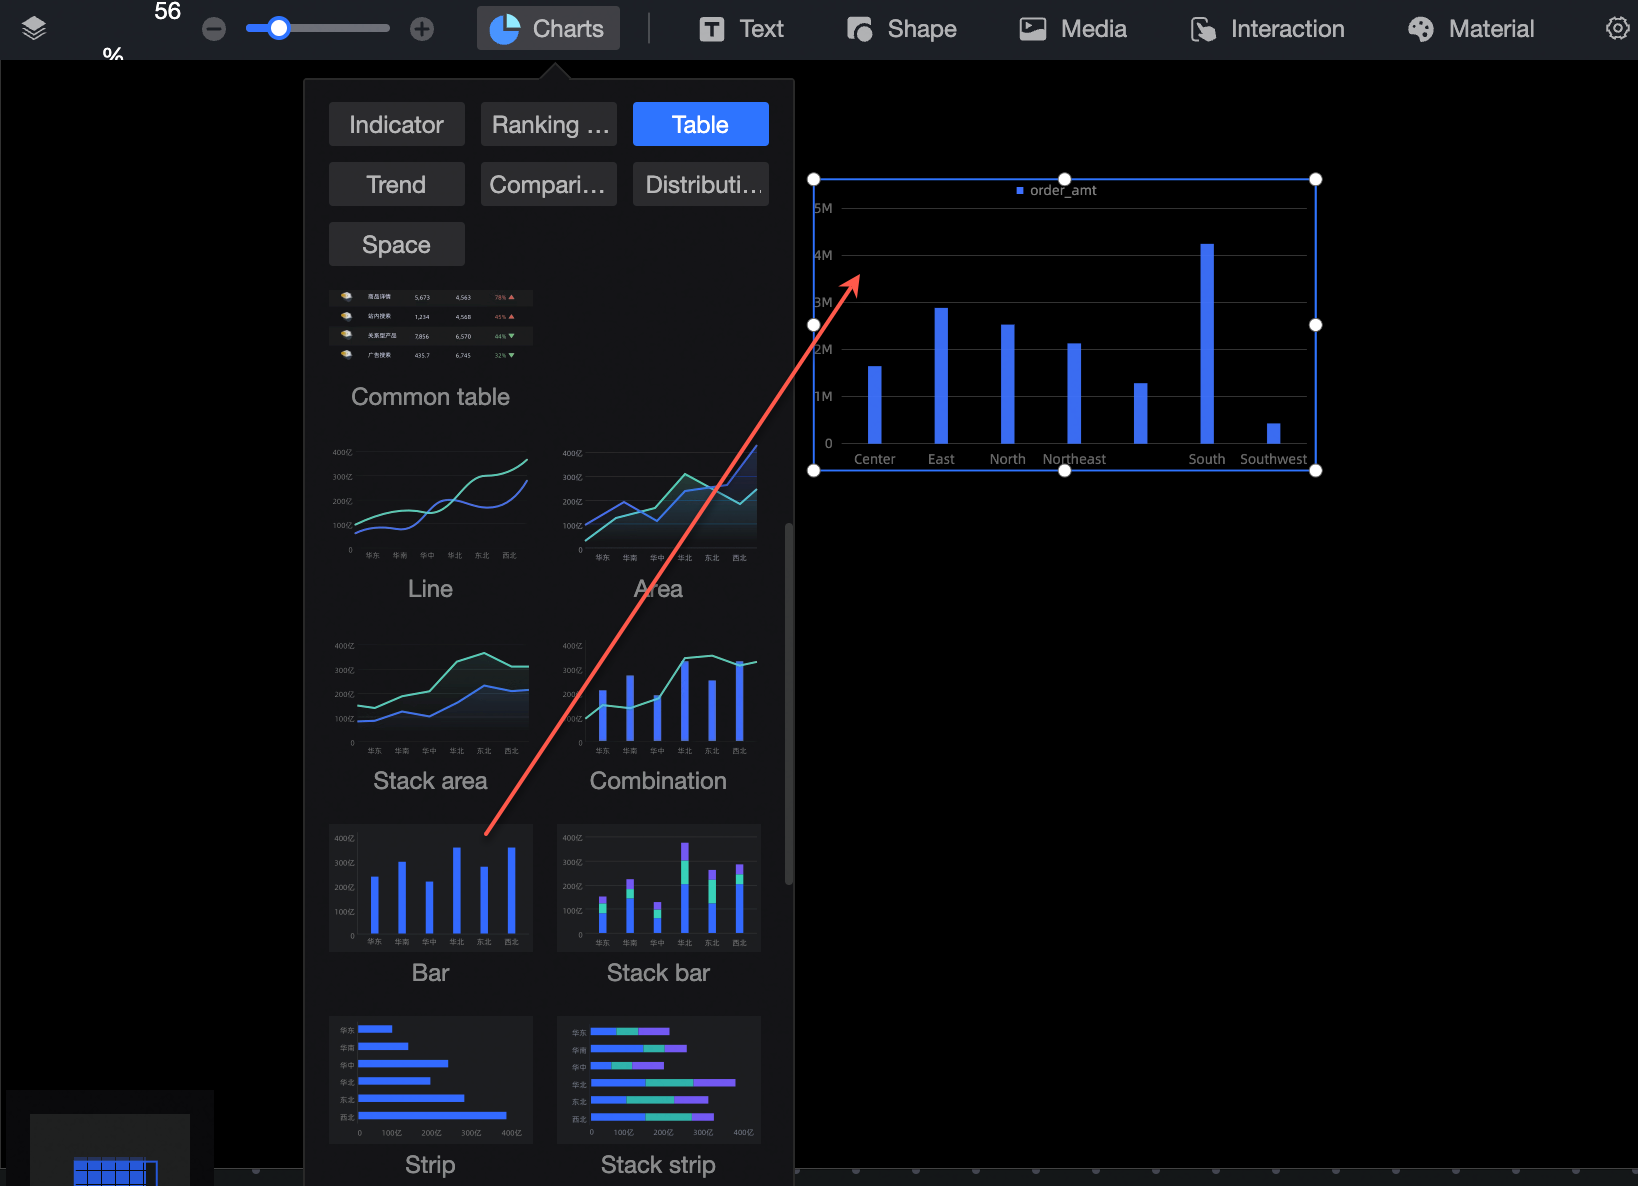Select the Indicator chart category

tap(397, 124)
